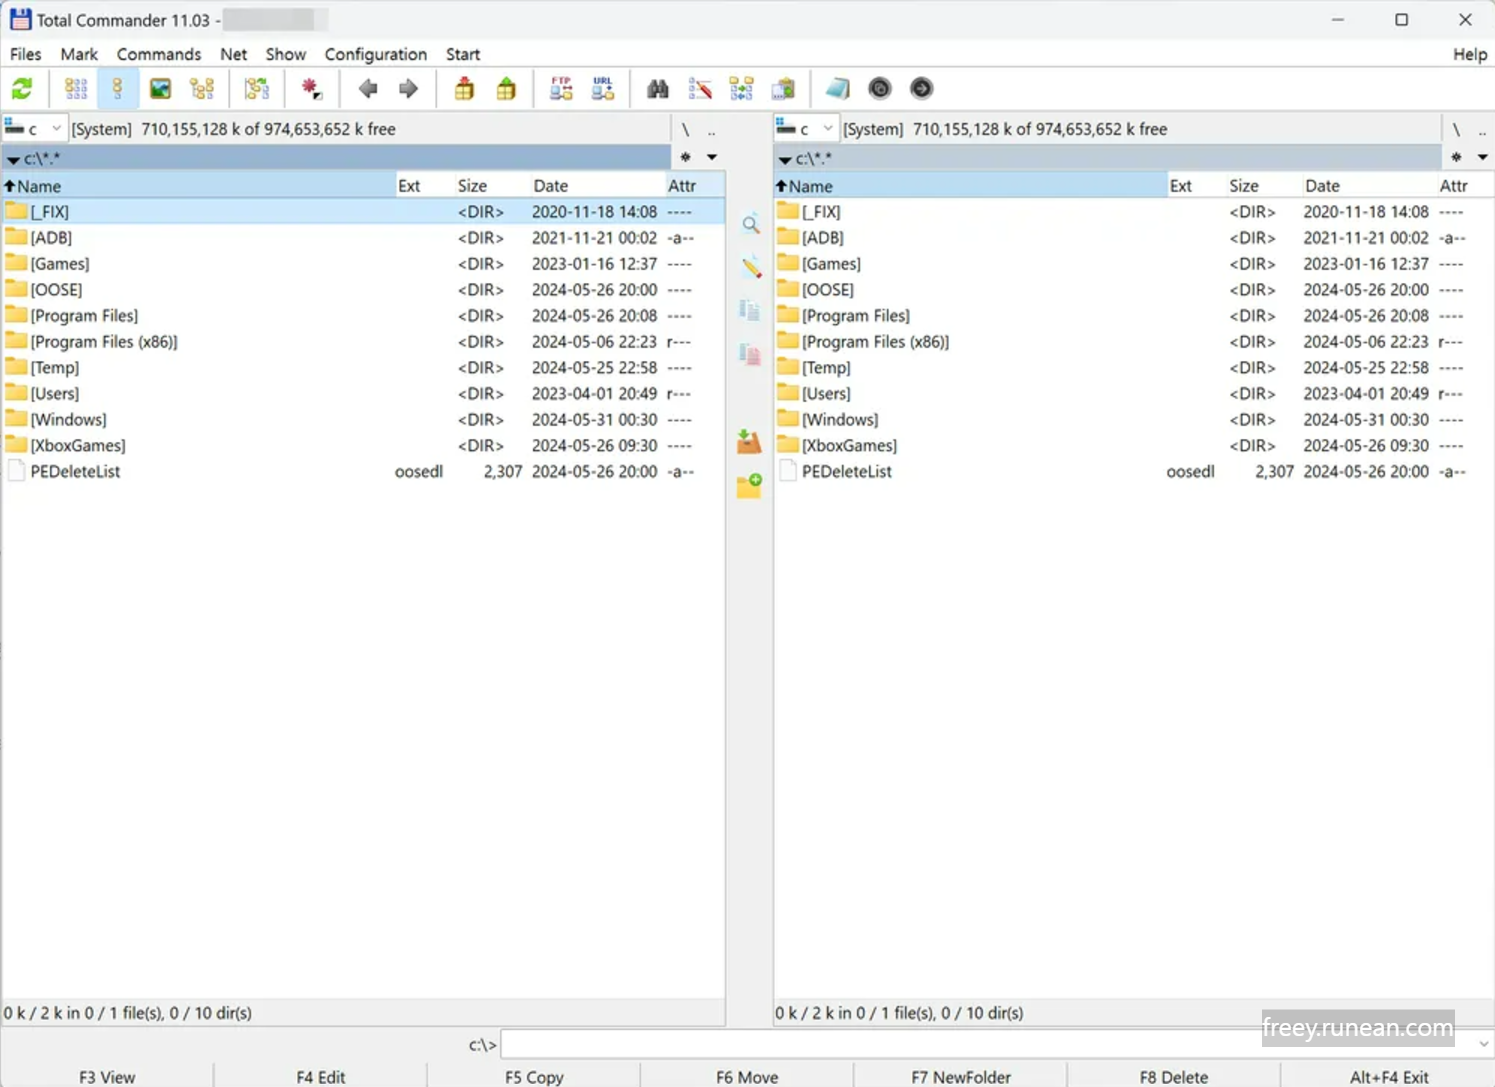Click the F3 View button
This screenshot has height=1087, width=1495.
[x=107, y=1076]
